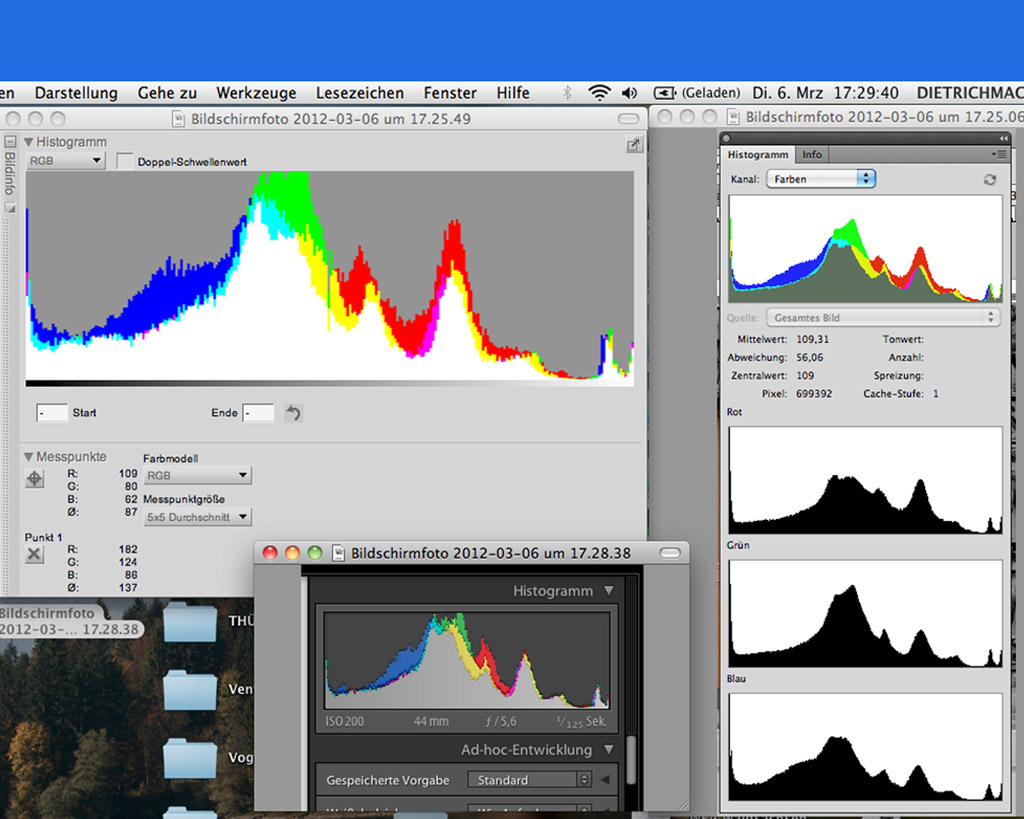Screen dimensions: 1024x819
Task: Click the Vog folder icon on desktop
Action: 190,758
